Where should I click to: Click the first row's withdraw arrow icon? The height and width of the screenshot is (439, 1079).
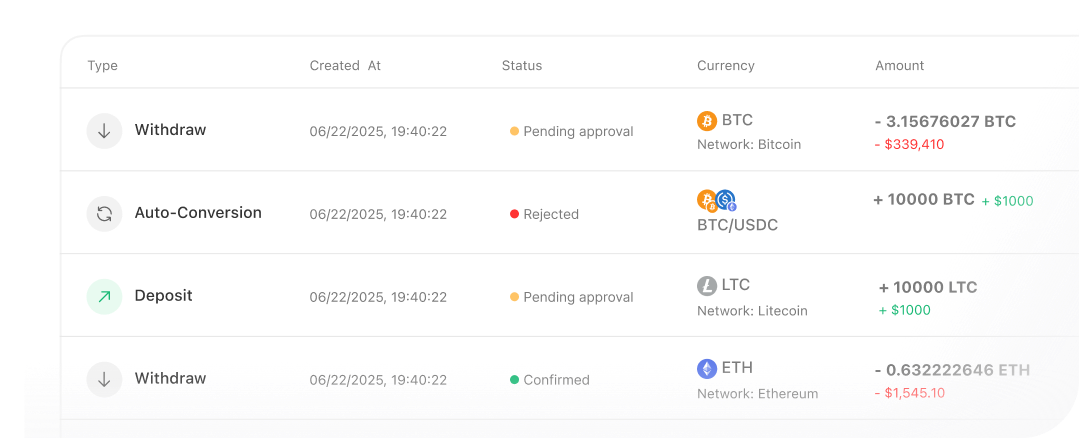coord(104,131)
